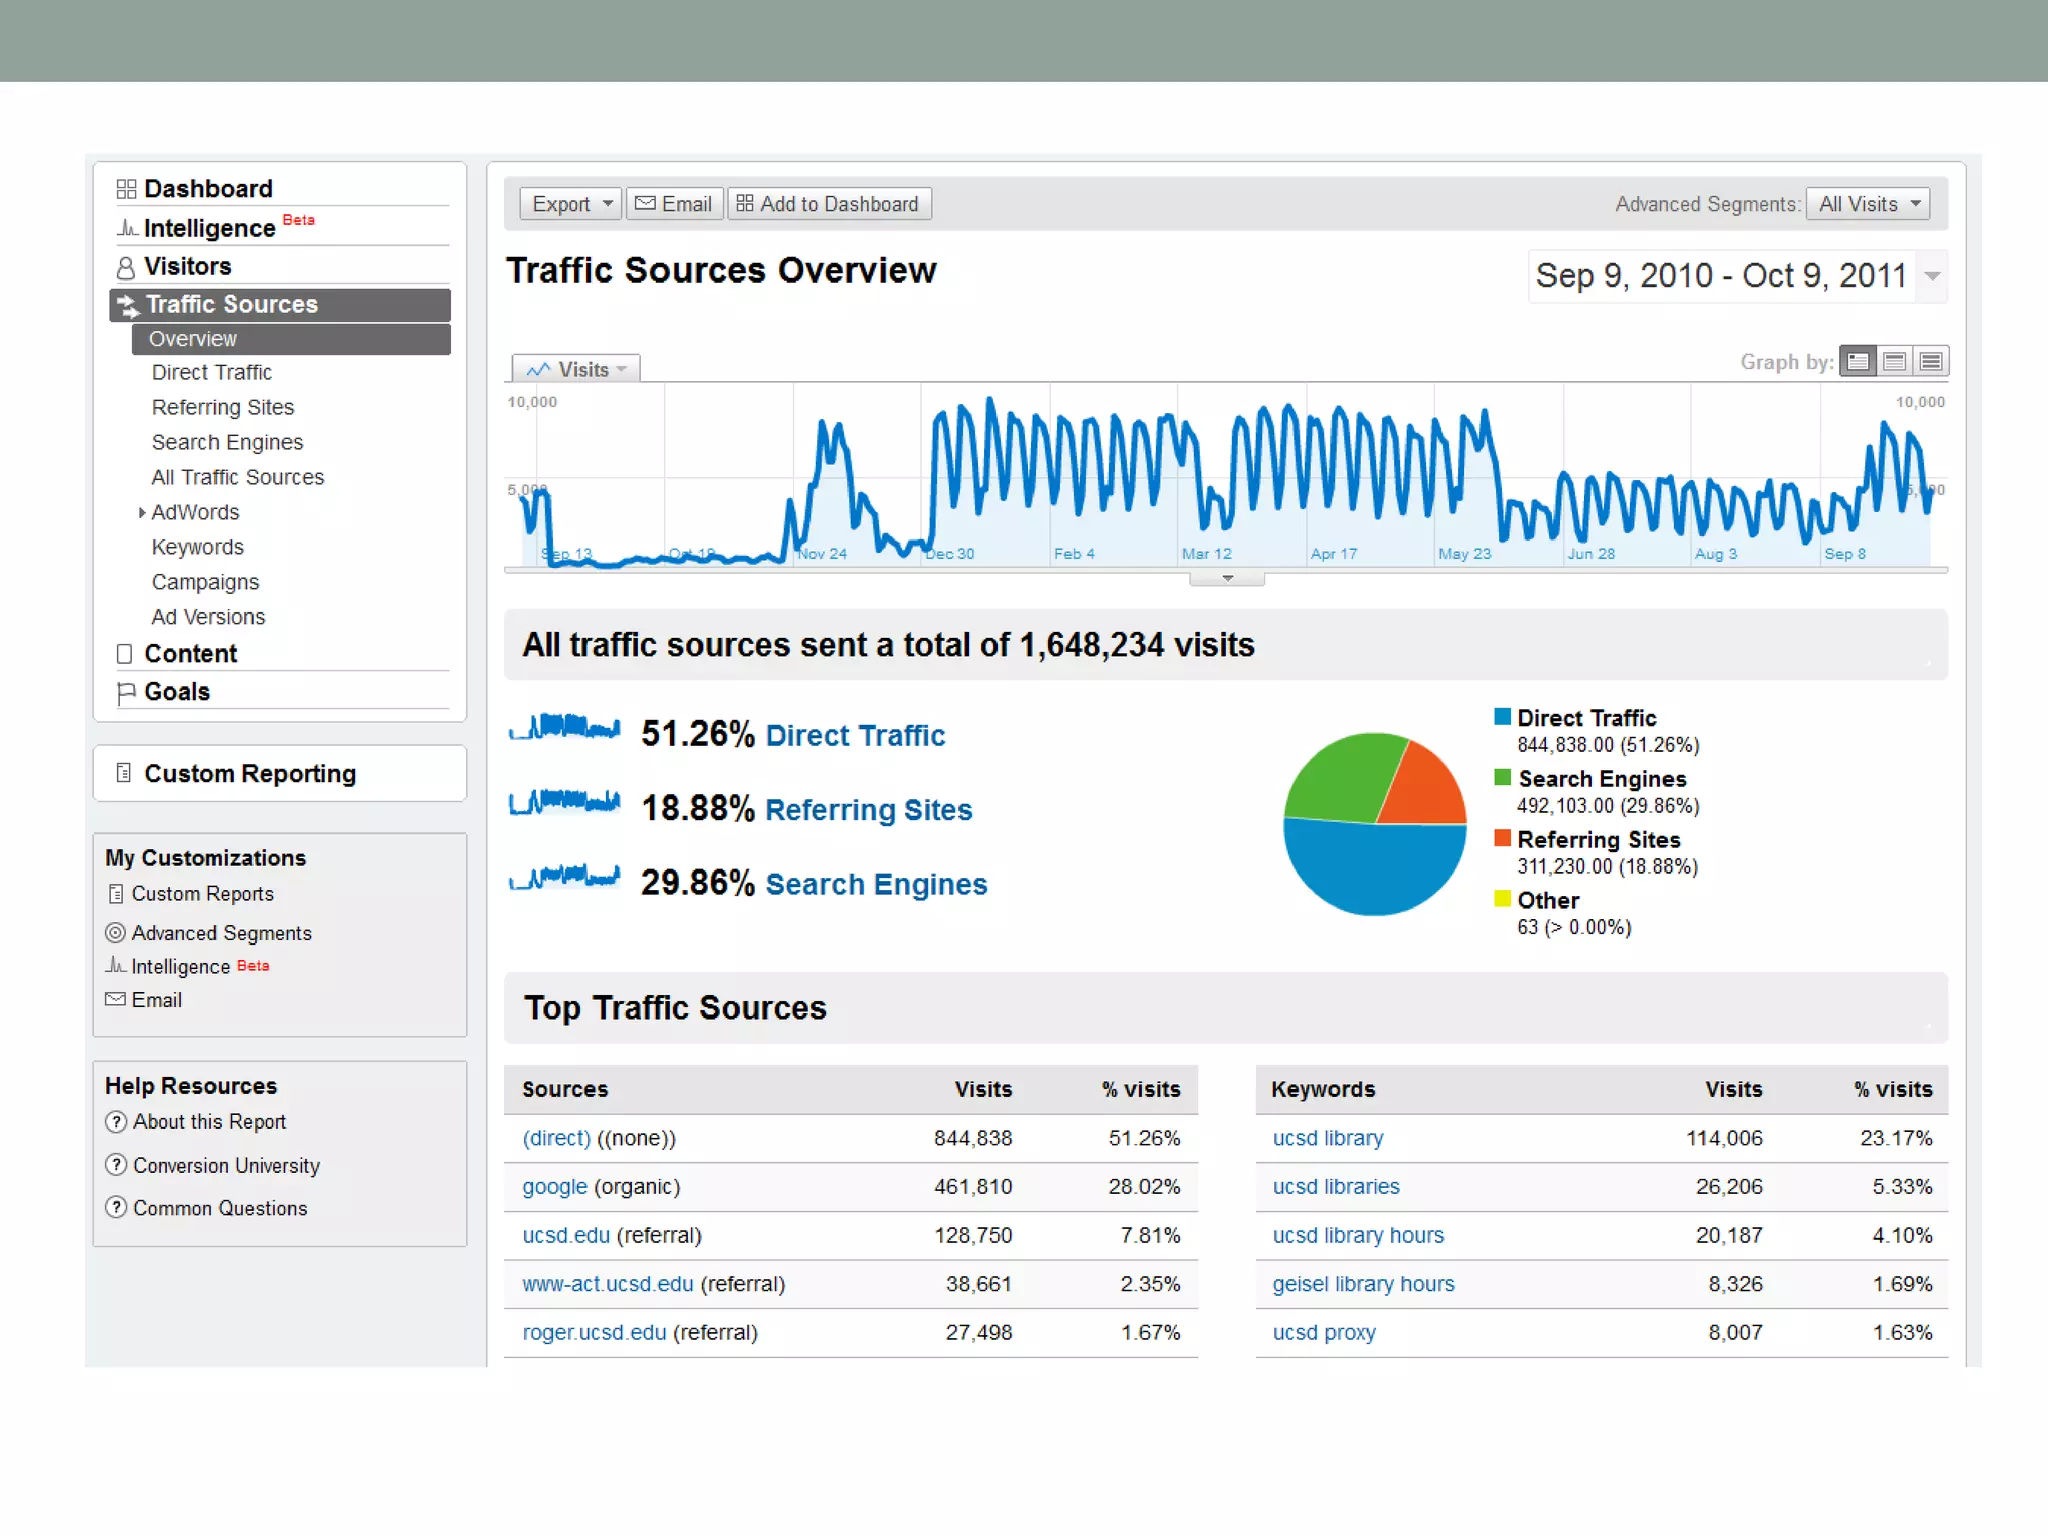Screen dimensions: 2048x1536
Task: Open the date range selector arrow
Action: [x=1932, y=276]
